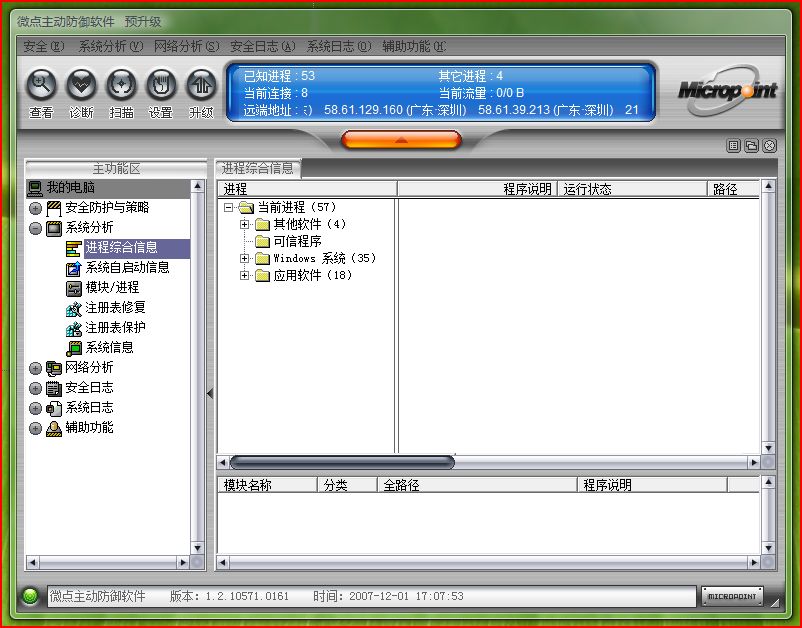Screen dimensions: 802x628
Task: Click the 扫描 (Scan) toolbar icon
Action: tap(121, 85)
